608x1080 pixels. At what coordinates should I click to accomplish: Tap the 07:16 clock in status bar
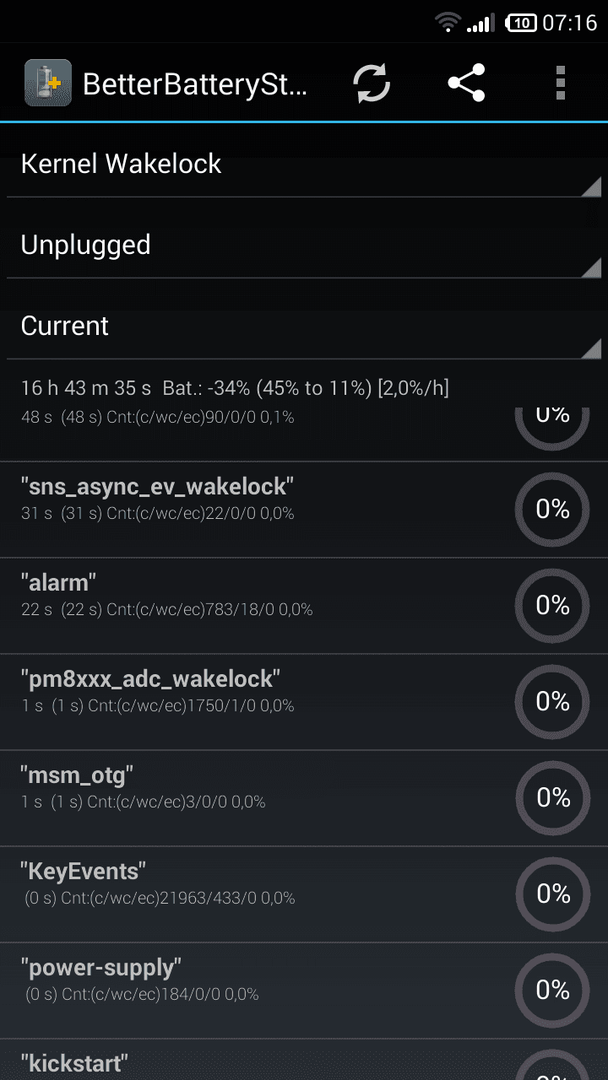(569, 23)
